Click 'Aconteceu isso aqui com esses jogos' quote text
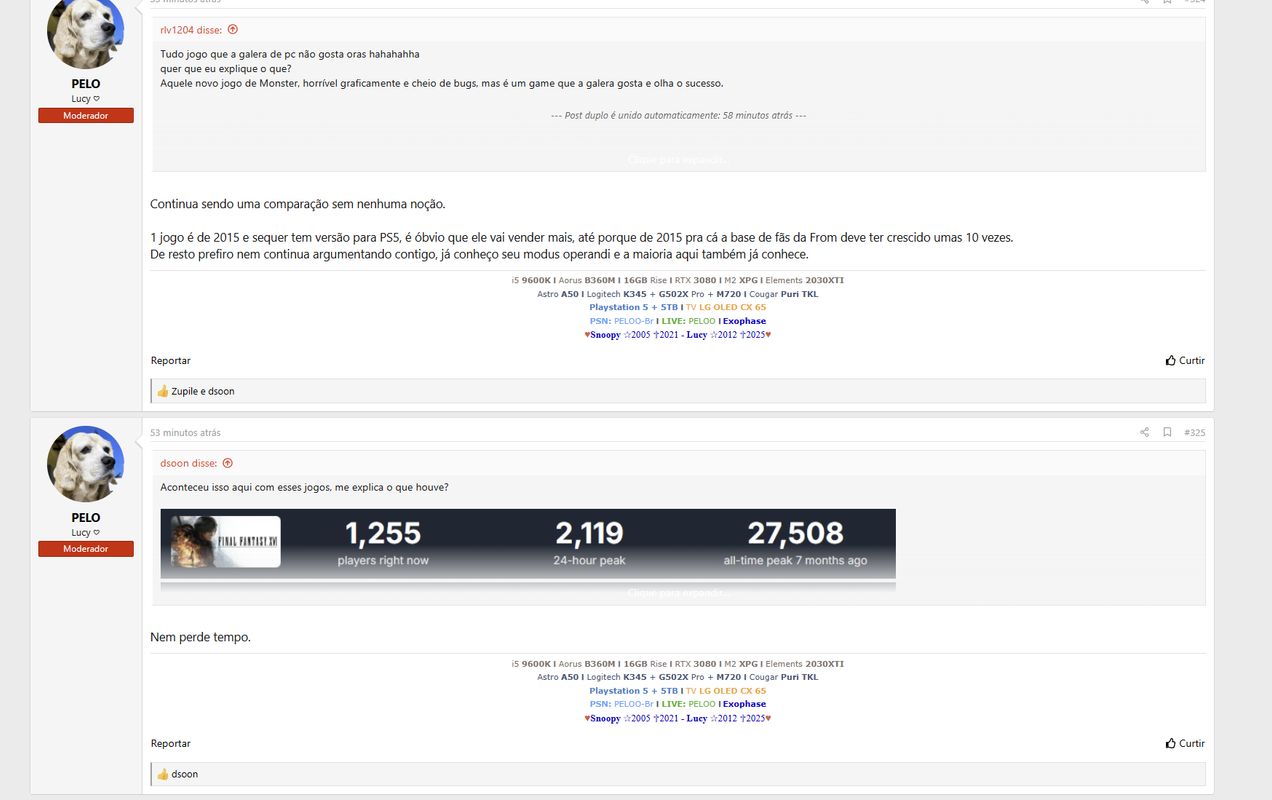This screenshot has height=800, width=1272. point(304,487)
